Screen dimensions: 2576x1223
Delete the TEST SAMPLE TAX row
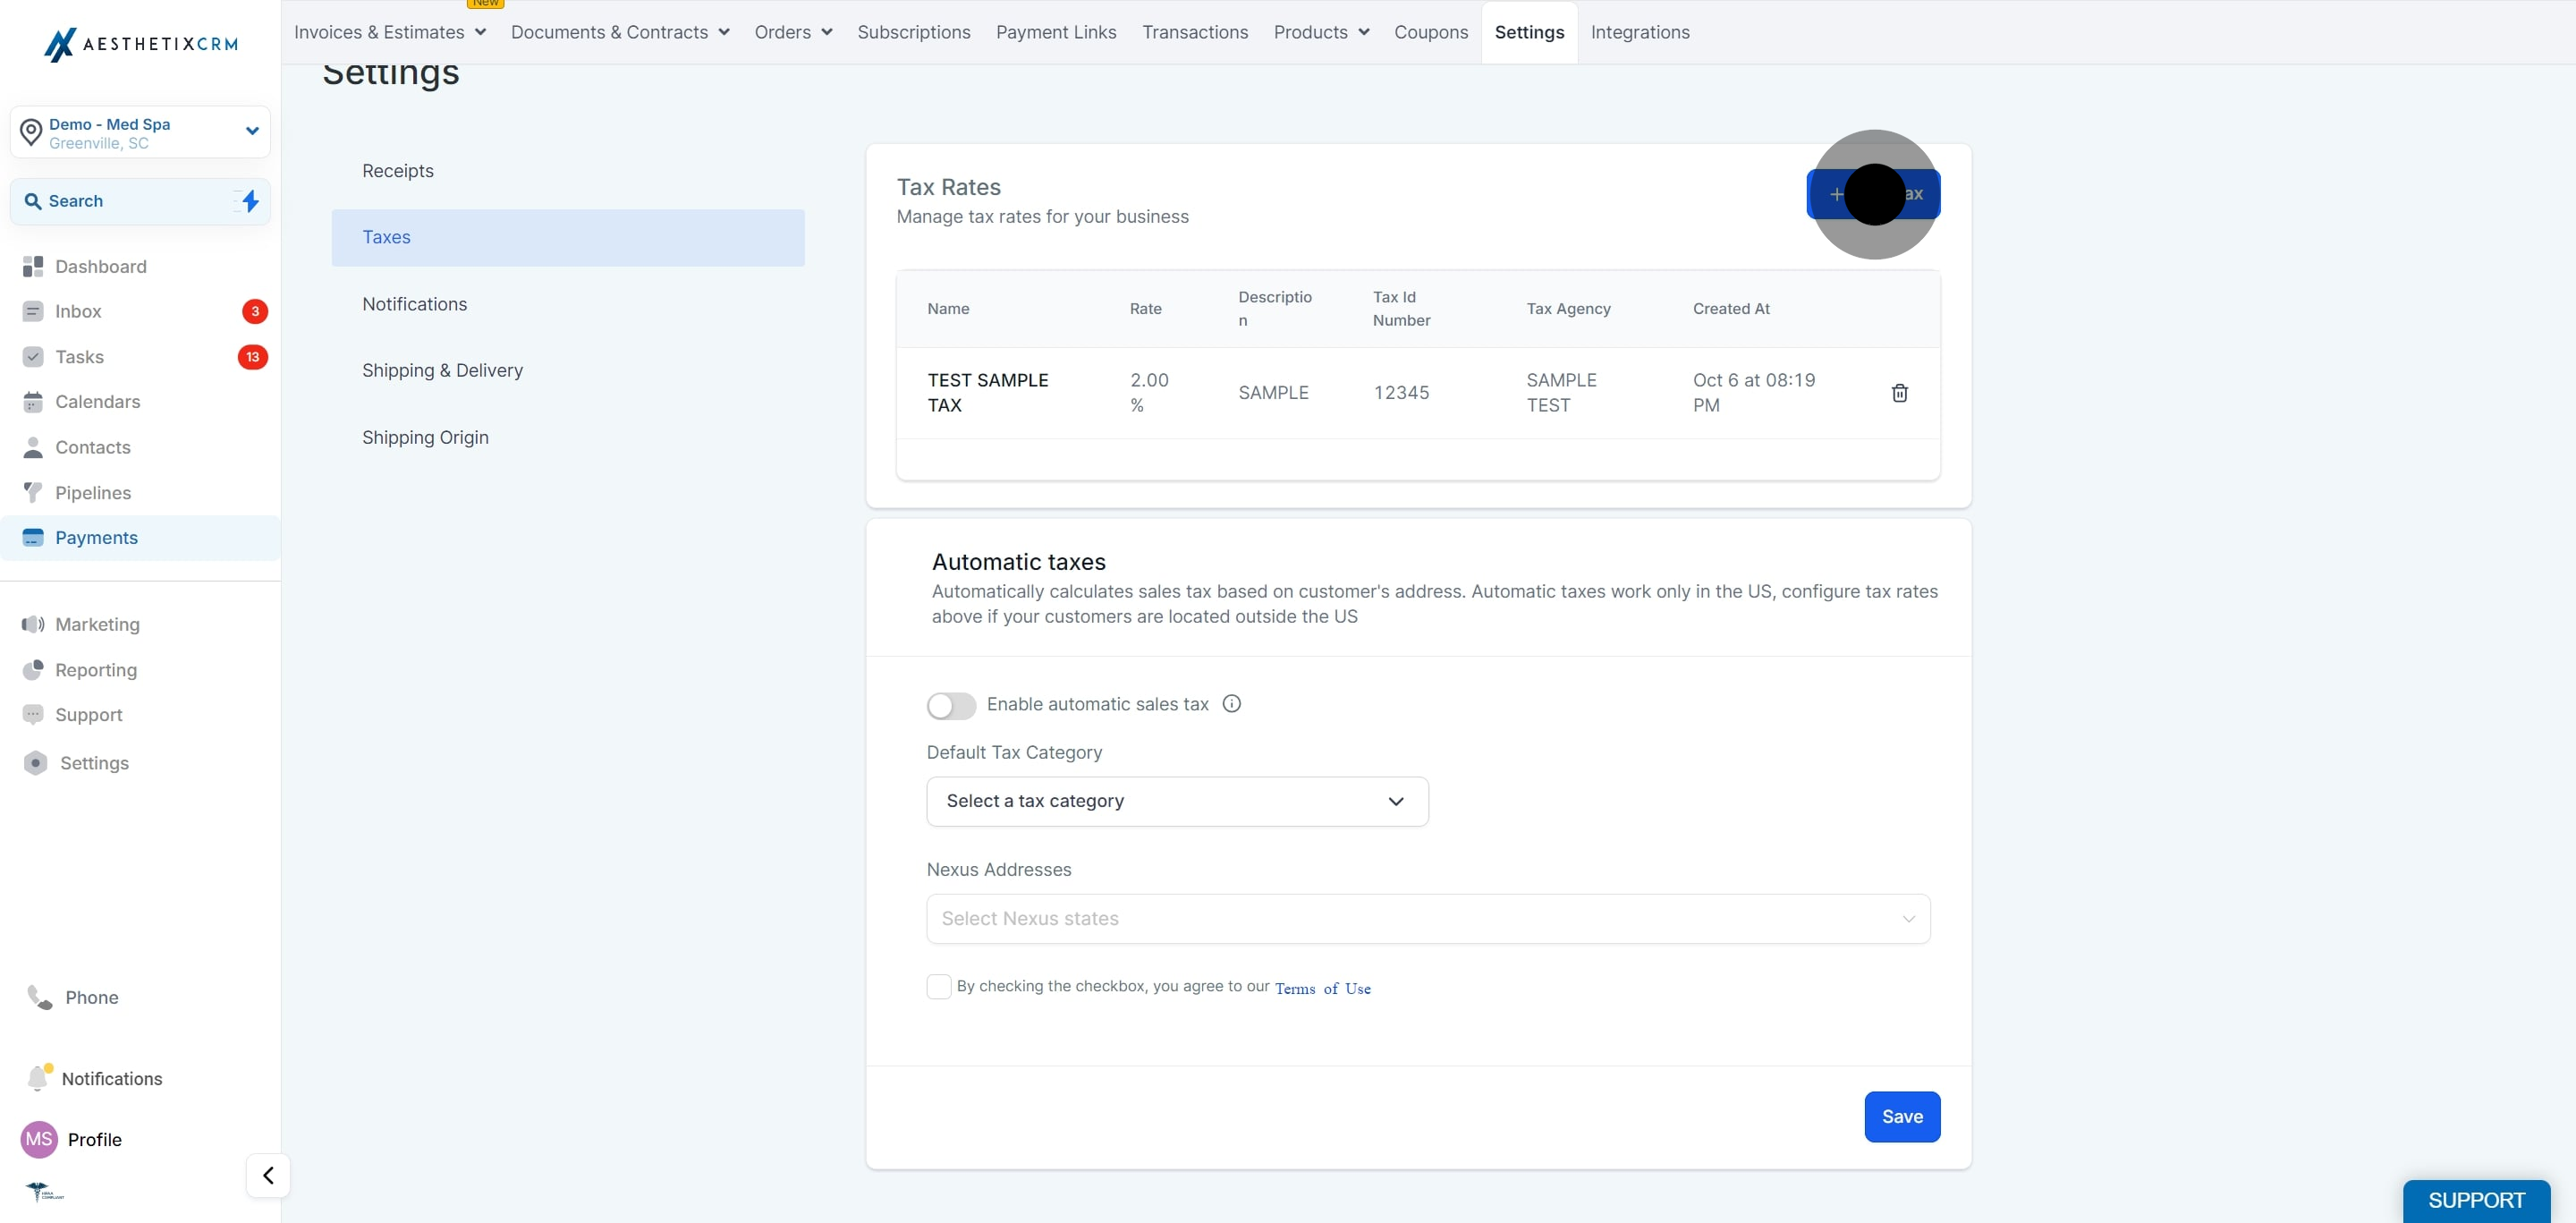pyautogui.click(x=1899, y=393)
